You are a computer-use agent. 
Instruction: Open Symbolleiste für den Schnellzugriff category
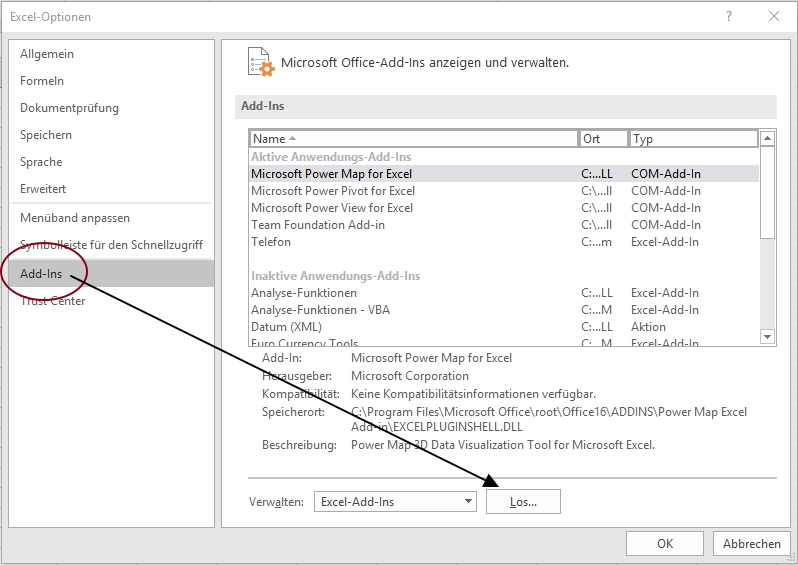[111, 245]
